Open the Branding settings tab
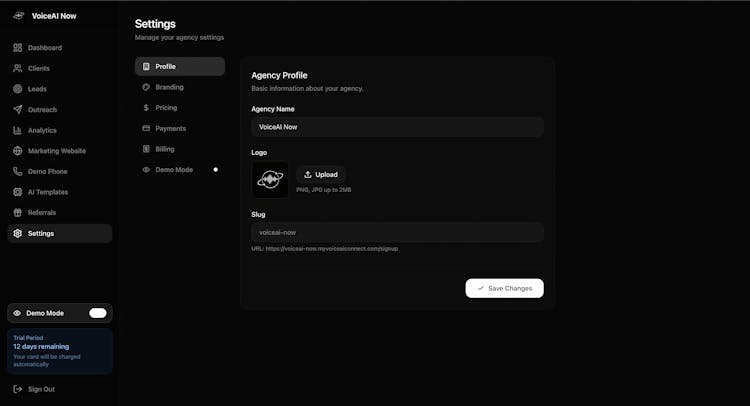 pos(169,87)
